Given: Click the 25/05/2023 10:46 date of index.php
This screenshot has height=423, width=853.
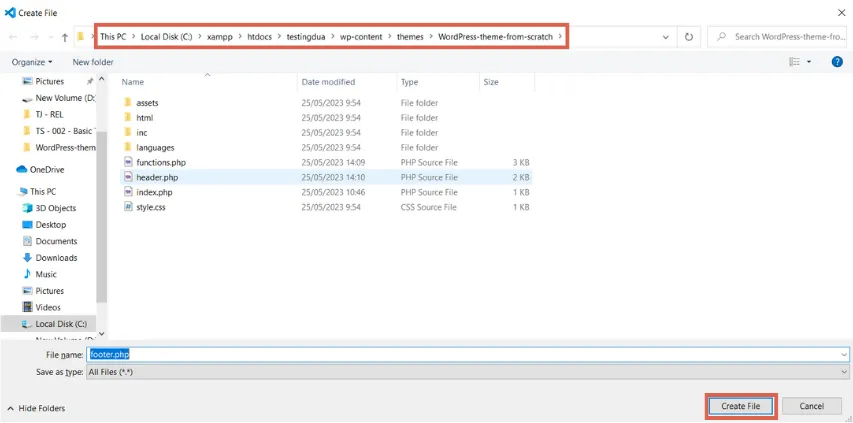Looking at the screenshot, I should [x=333, y=192].
